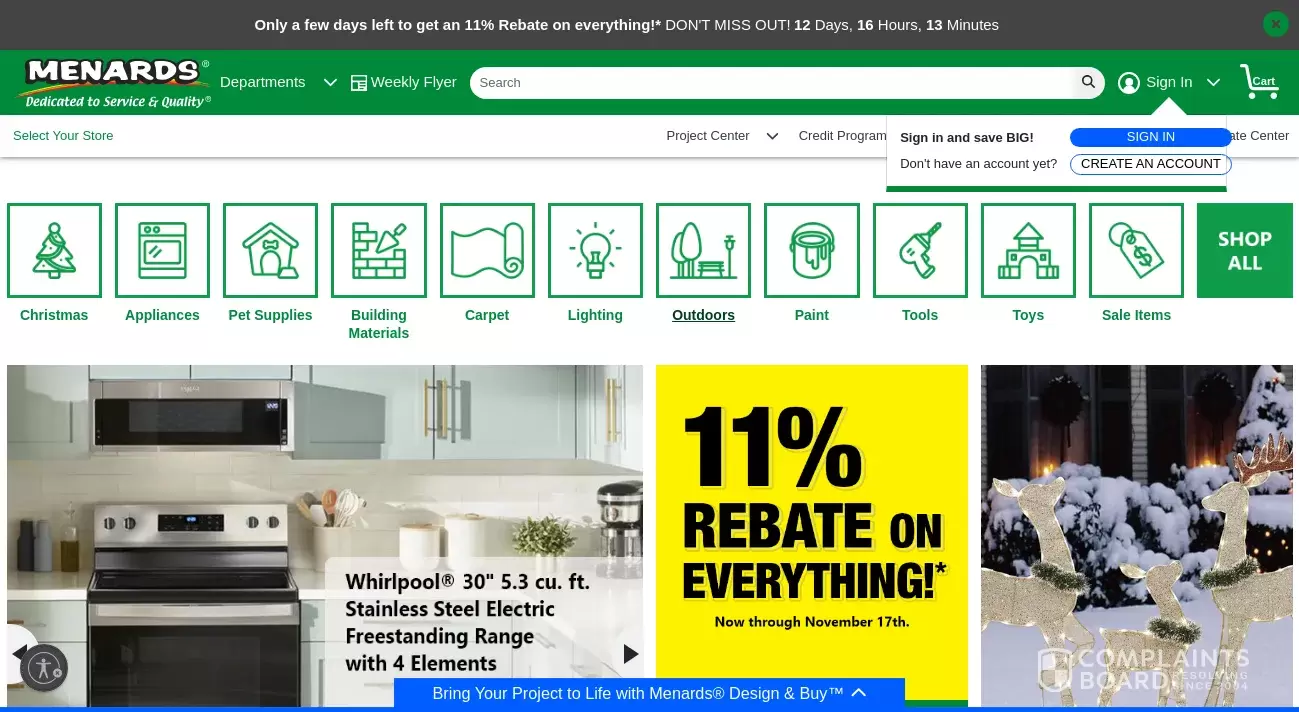This screenshot has height=712, width=1299.
Task: Choose the Building Materials brick icon
Action: click(379, 250)
